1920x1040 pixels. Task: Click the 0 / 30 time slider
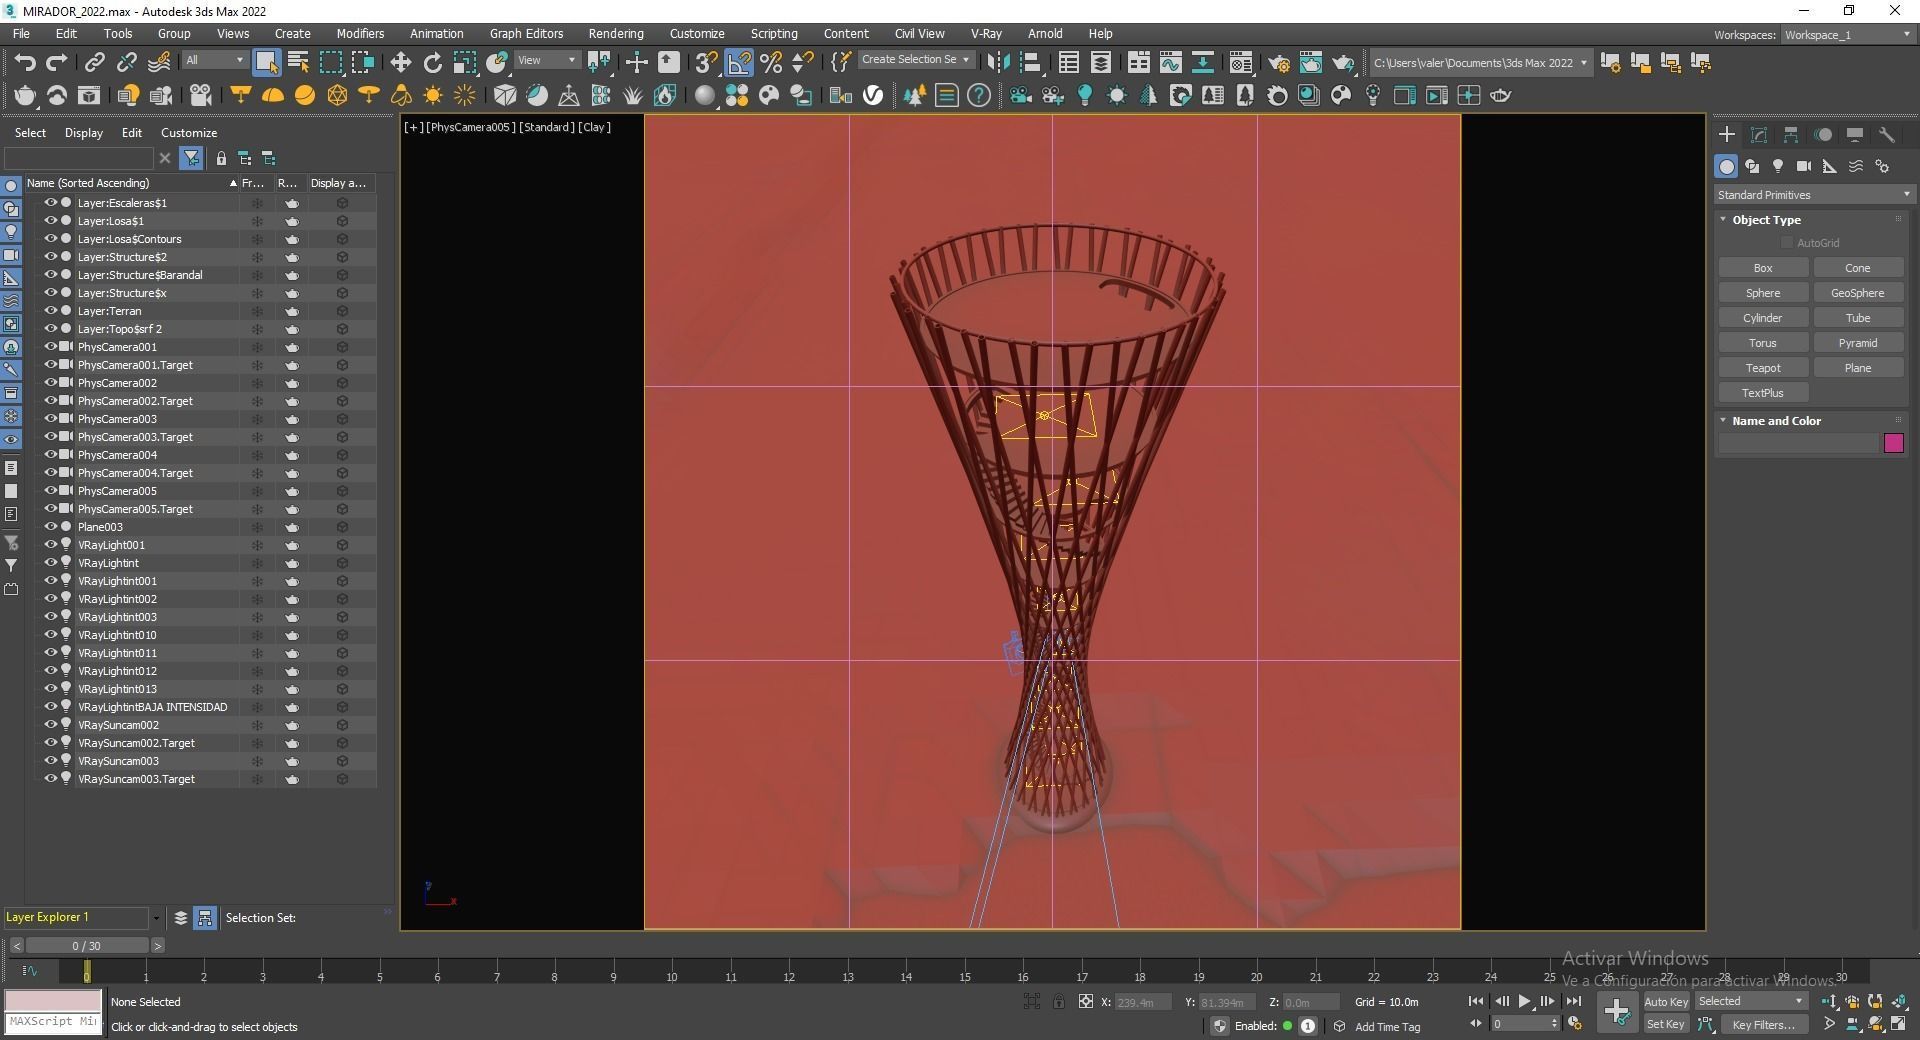(87, 945)
